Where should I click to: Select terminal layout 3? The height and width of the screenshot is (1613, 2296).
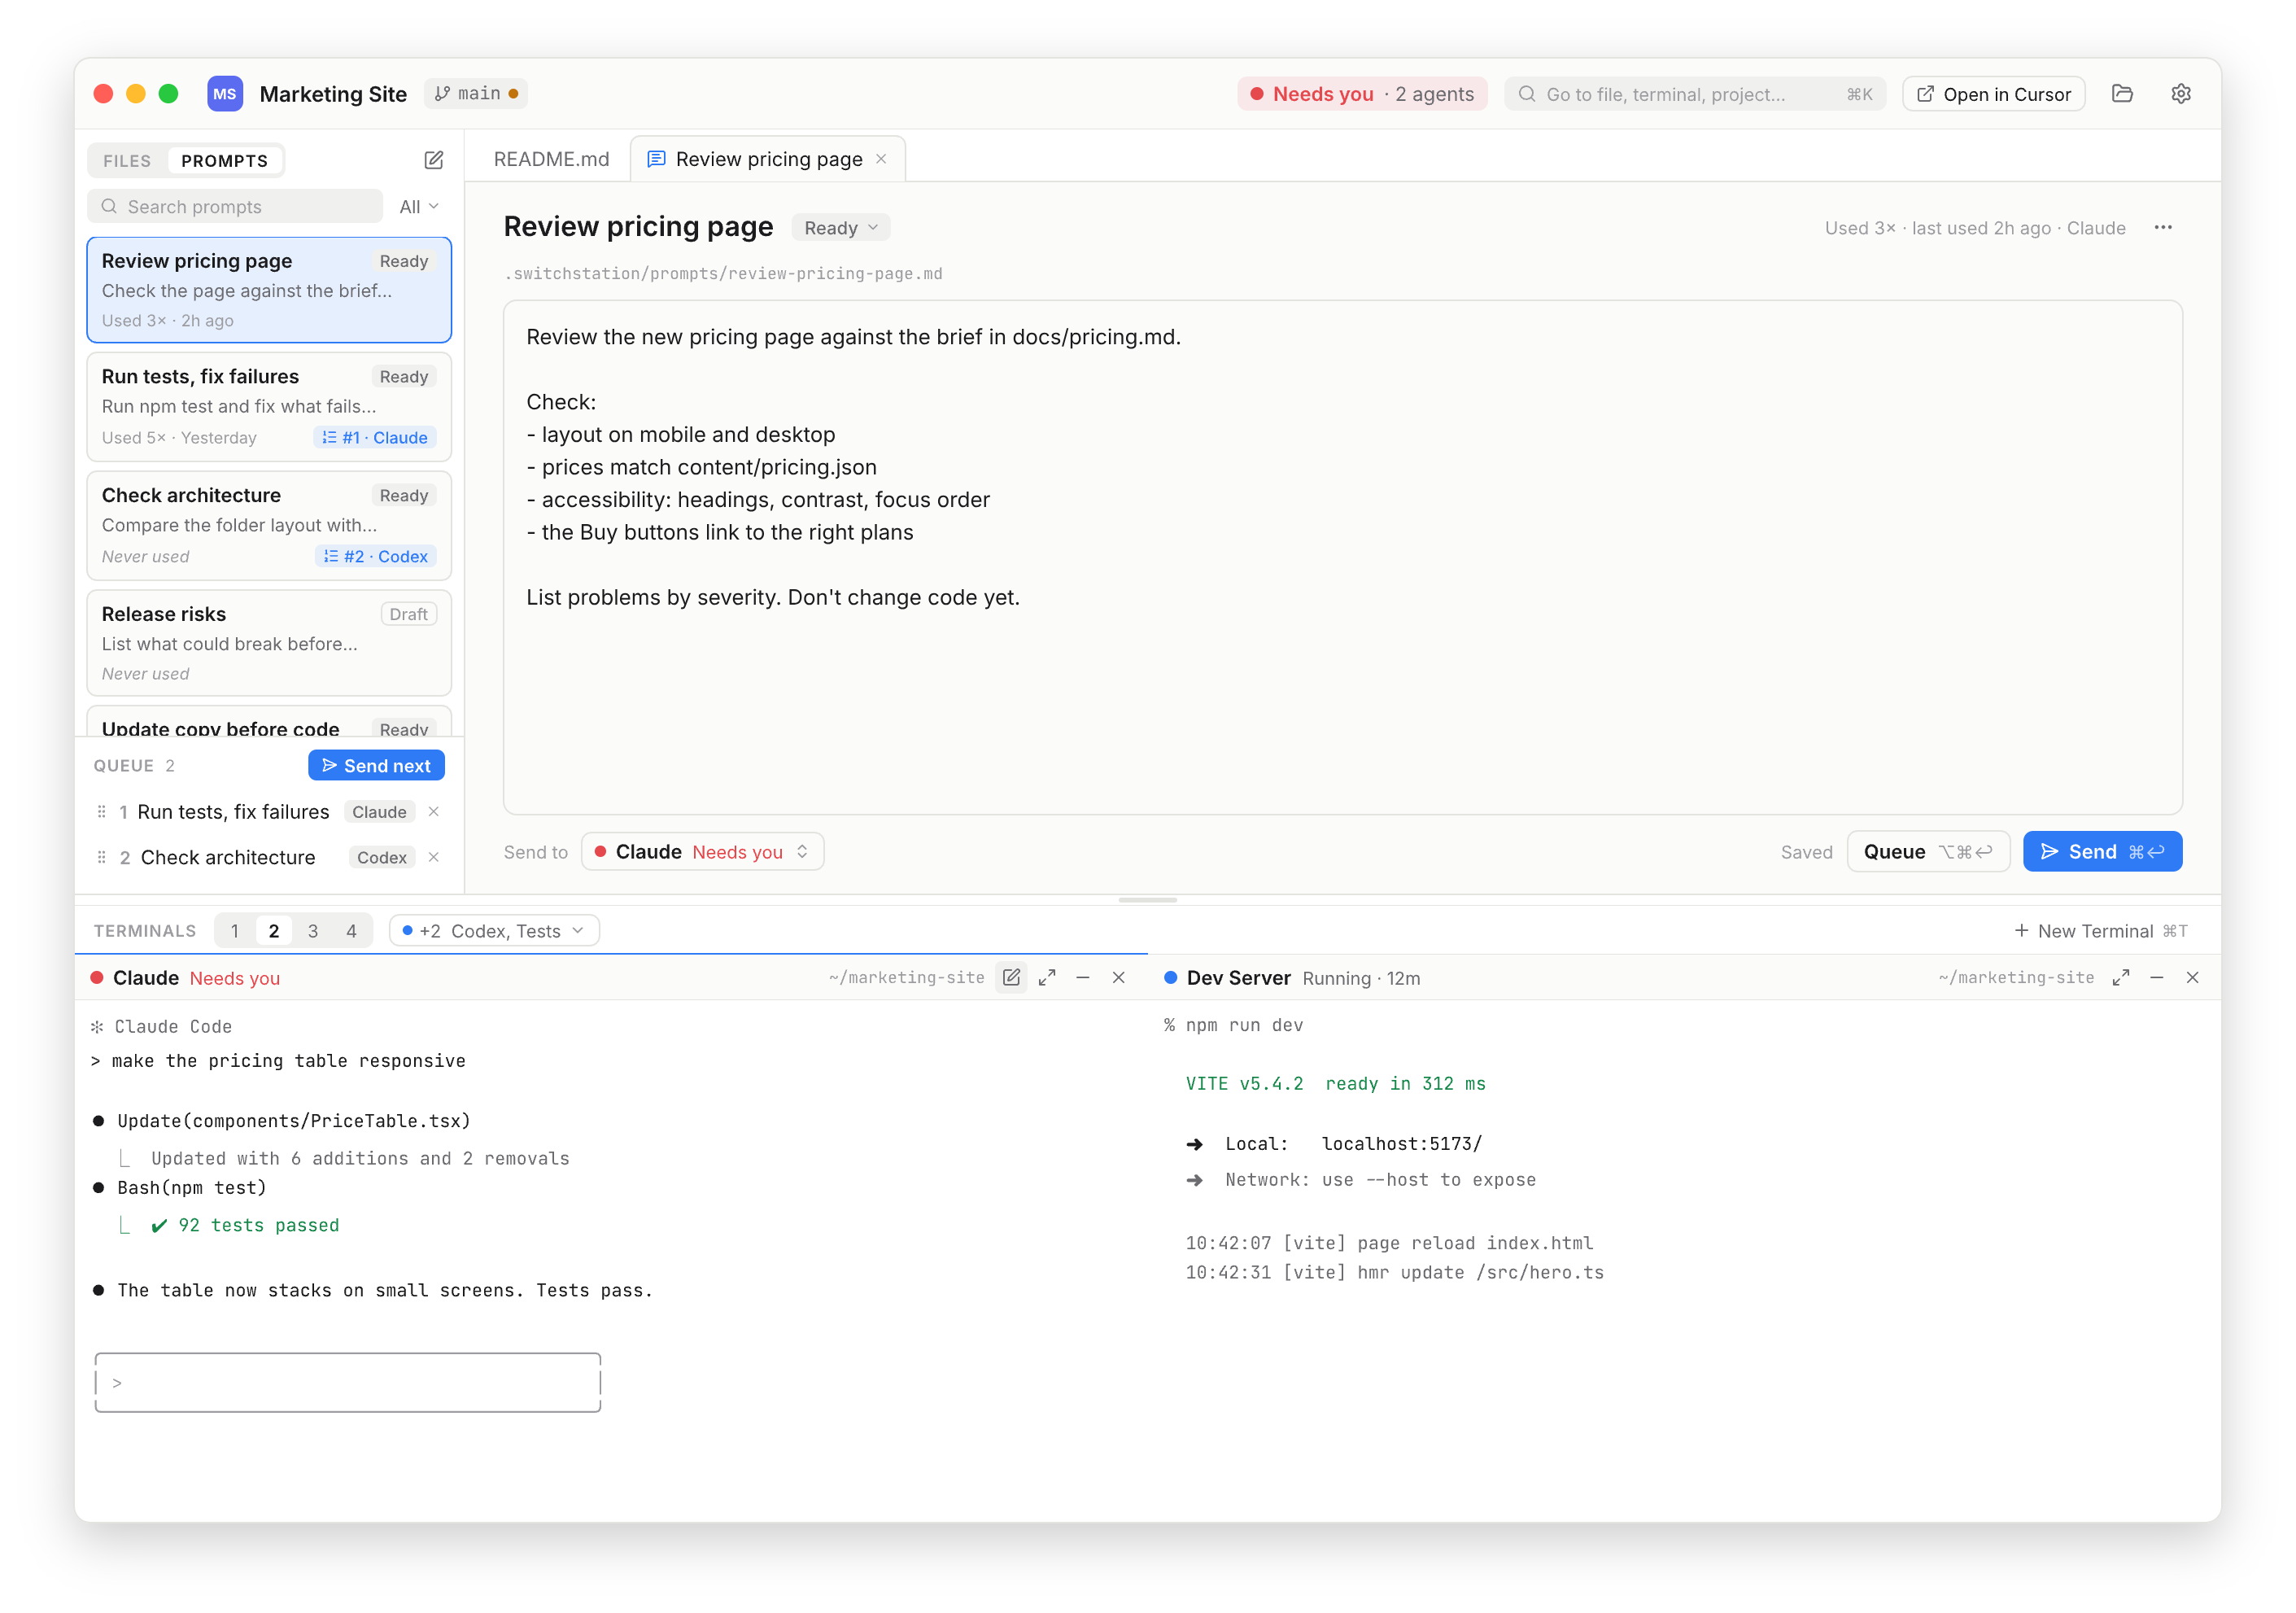312,930
